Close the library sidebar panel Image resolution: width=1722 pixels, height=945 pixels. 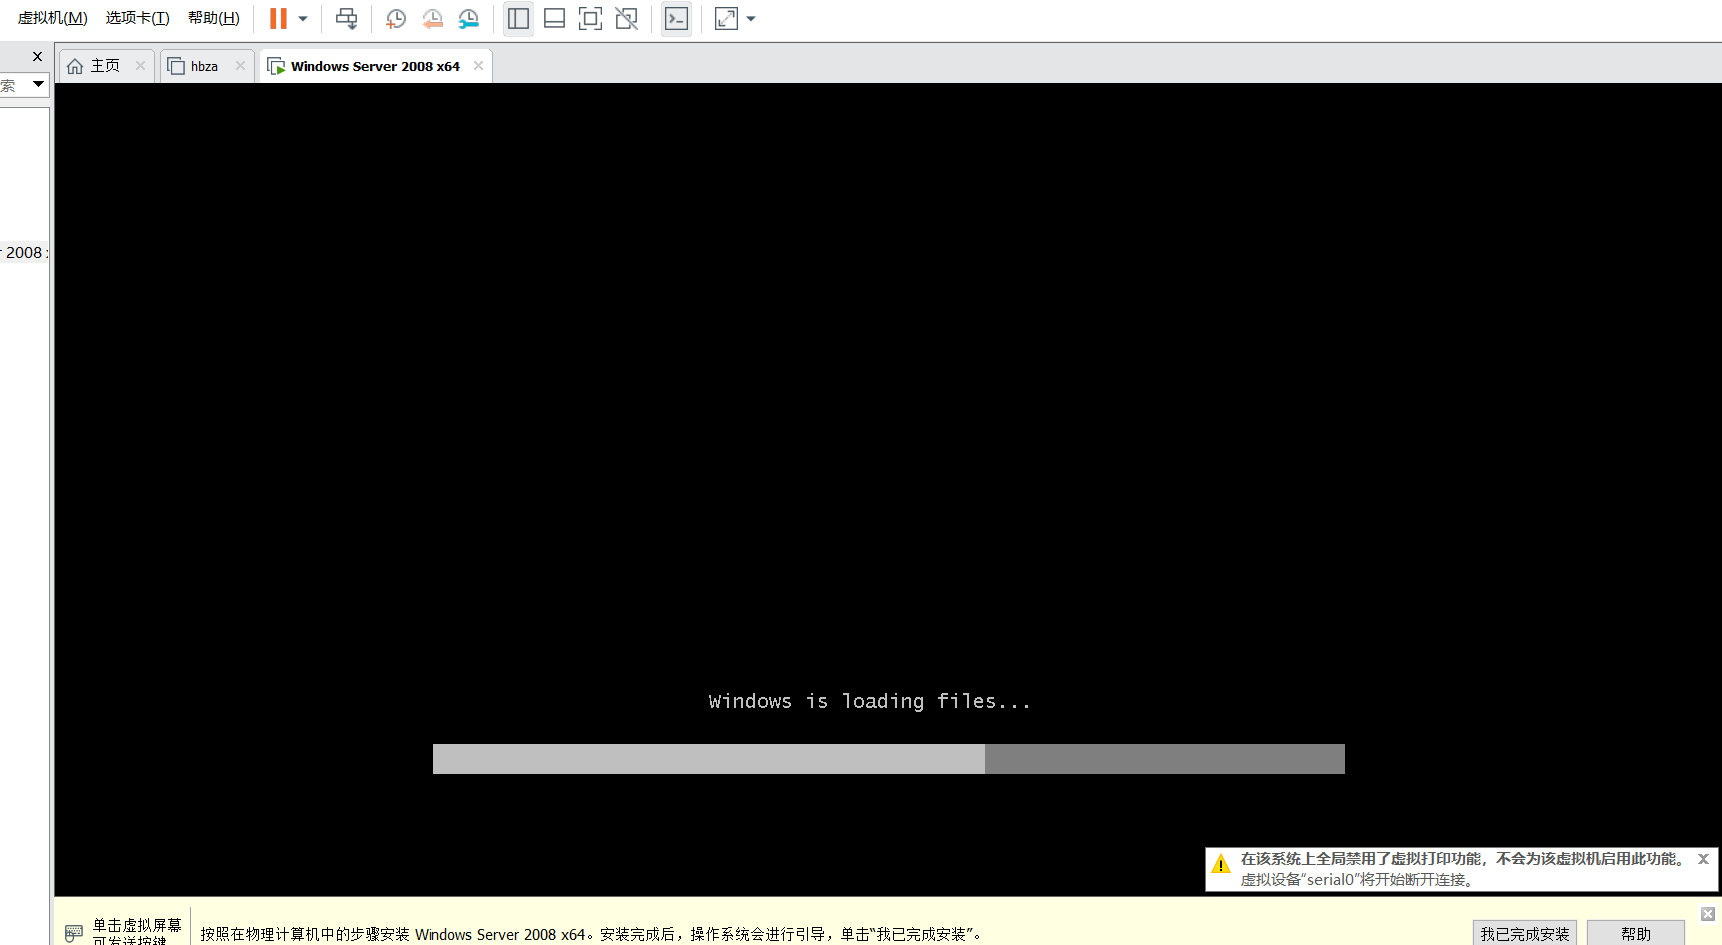37,57
